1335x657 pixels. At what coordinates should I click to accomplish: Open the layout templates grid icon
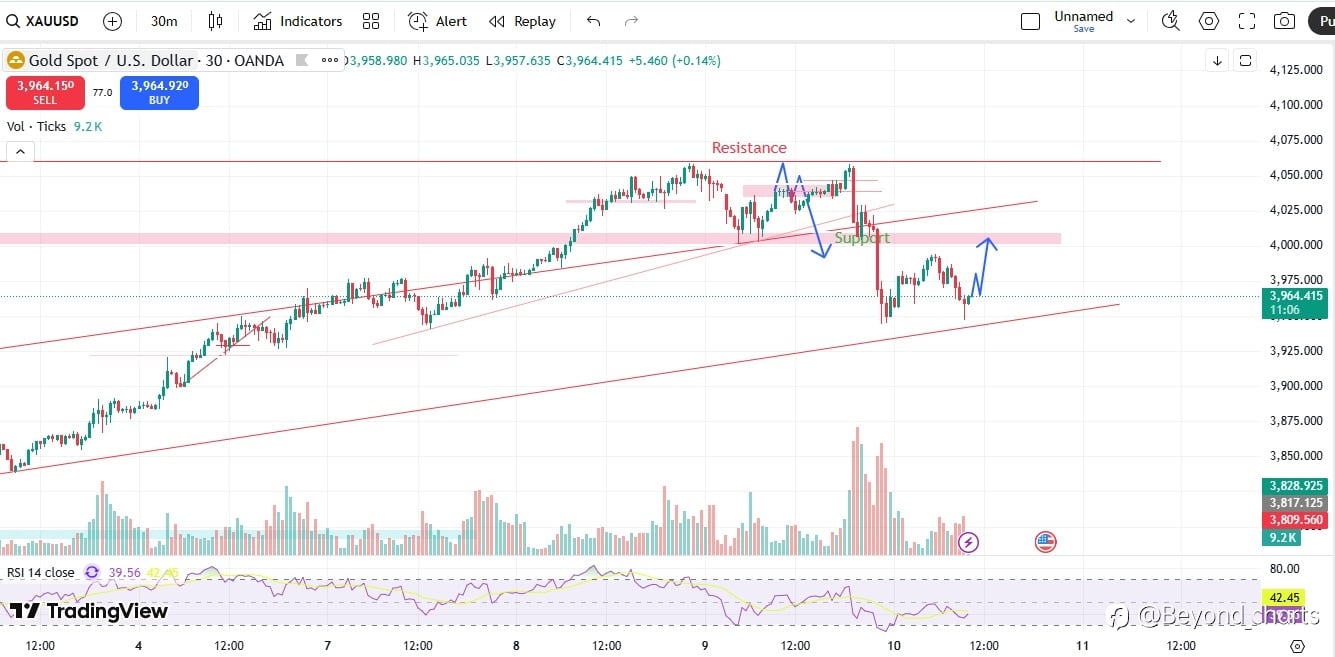(x=371, y=21)
